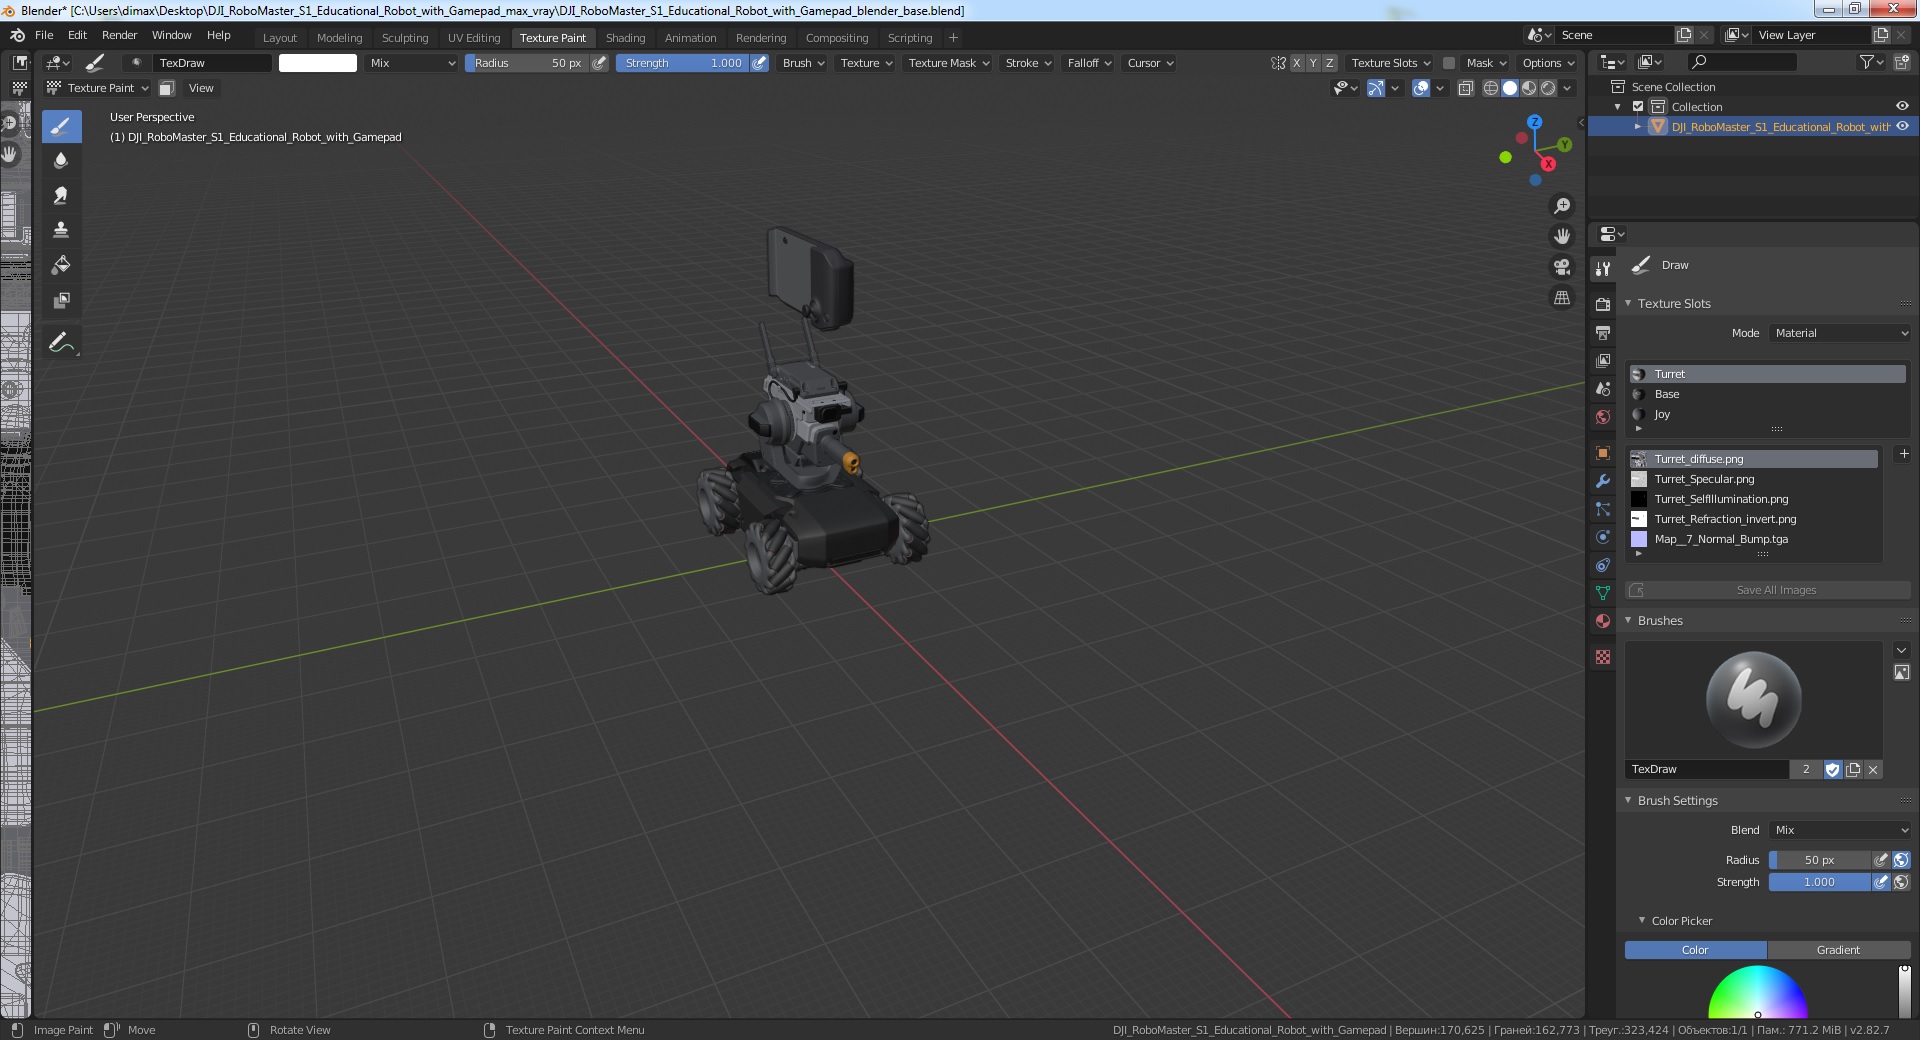The height and width of the screenshot is (1040, 1920).
Task: Enable the Mask checkbox in header
Action: click(1448, 63)
